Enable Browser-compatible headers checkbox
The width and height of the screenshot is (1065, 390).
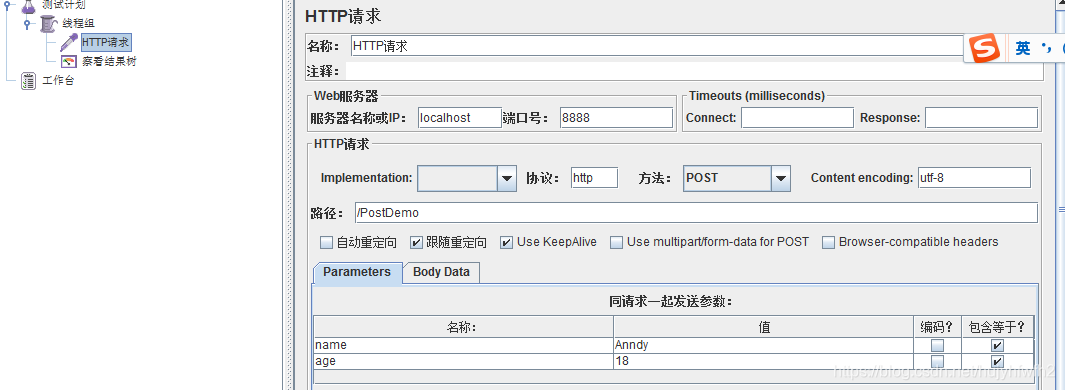click(x=828, y=243)
